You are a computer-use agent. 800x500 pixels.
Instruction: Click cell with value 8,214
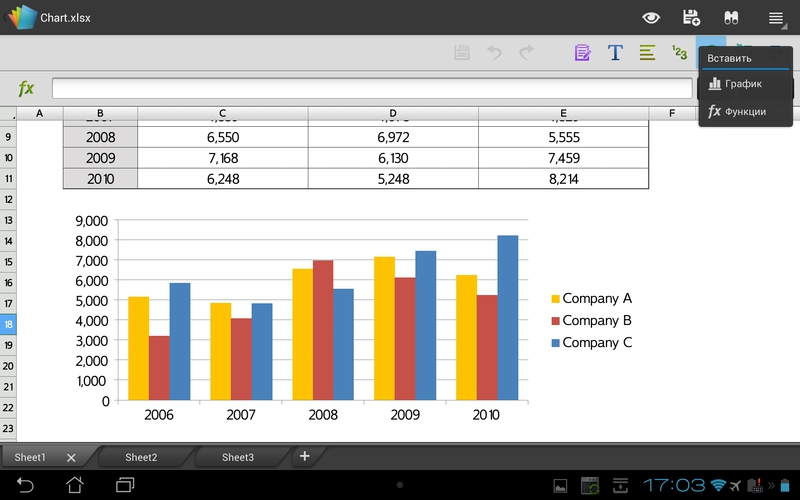(x=564, y=179)
